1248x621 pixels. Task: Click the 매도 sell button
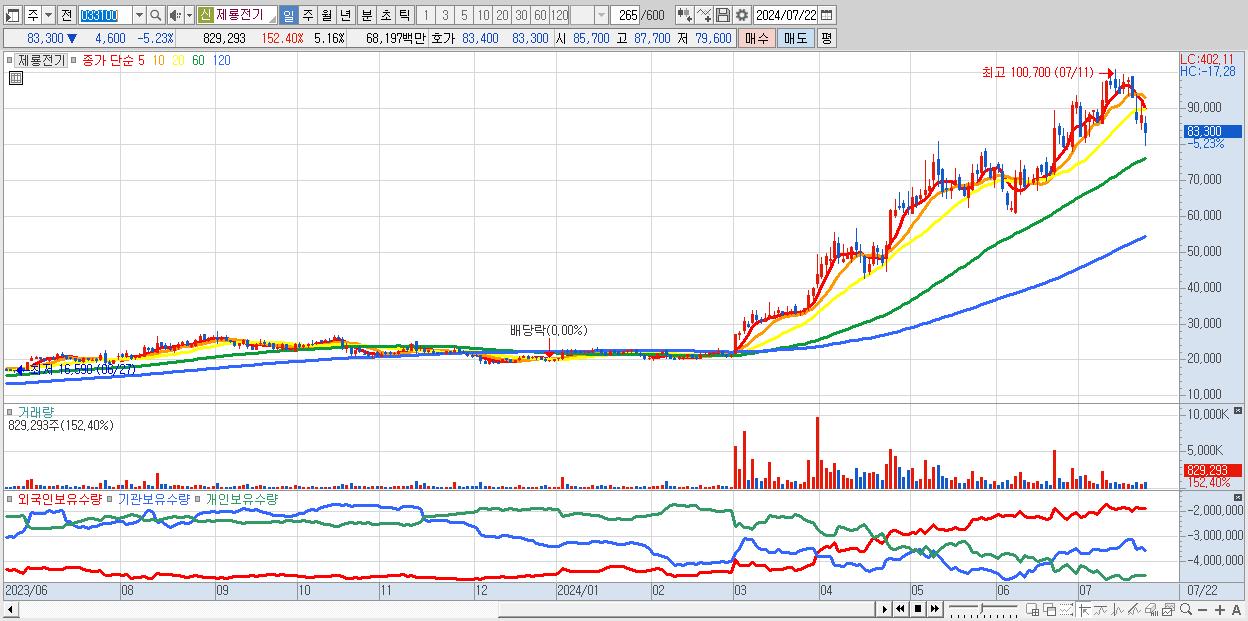(795, 38)
